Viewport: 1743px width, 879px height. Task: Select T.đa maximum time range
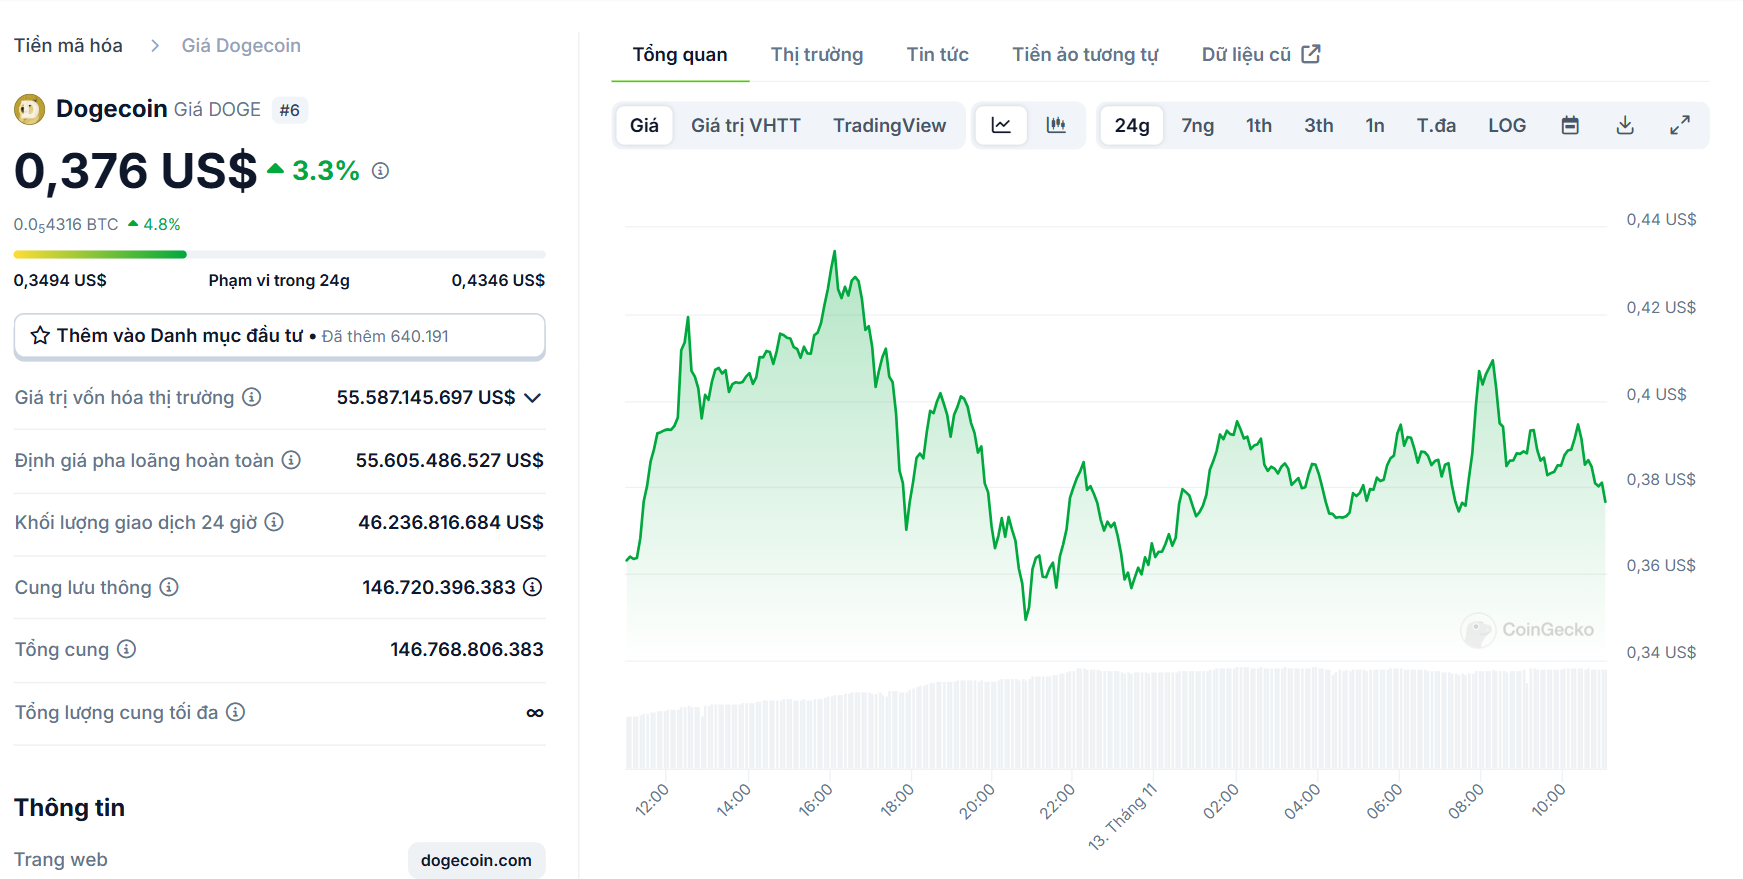click(x=1436, y=125)
